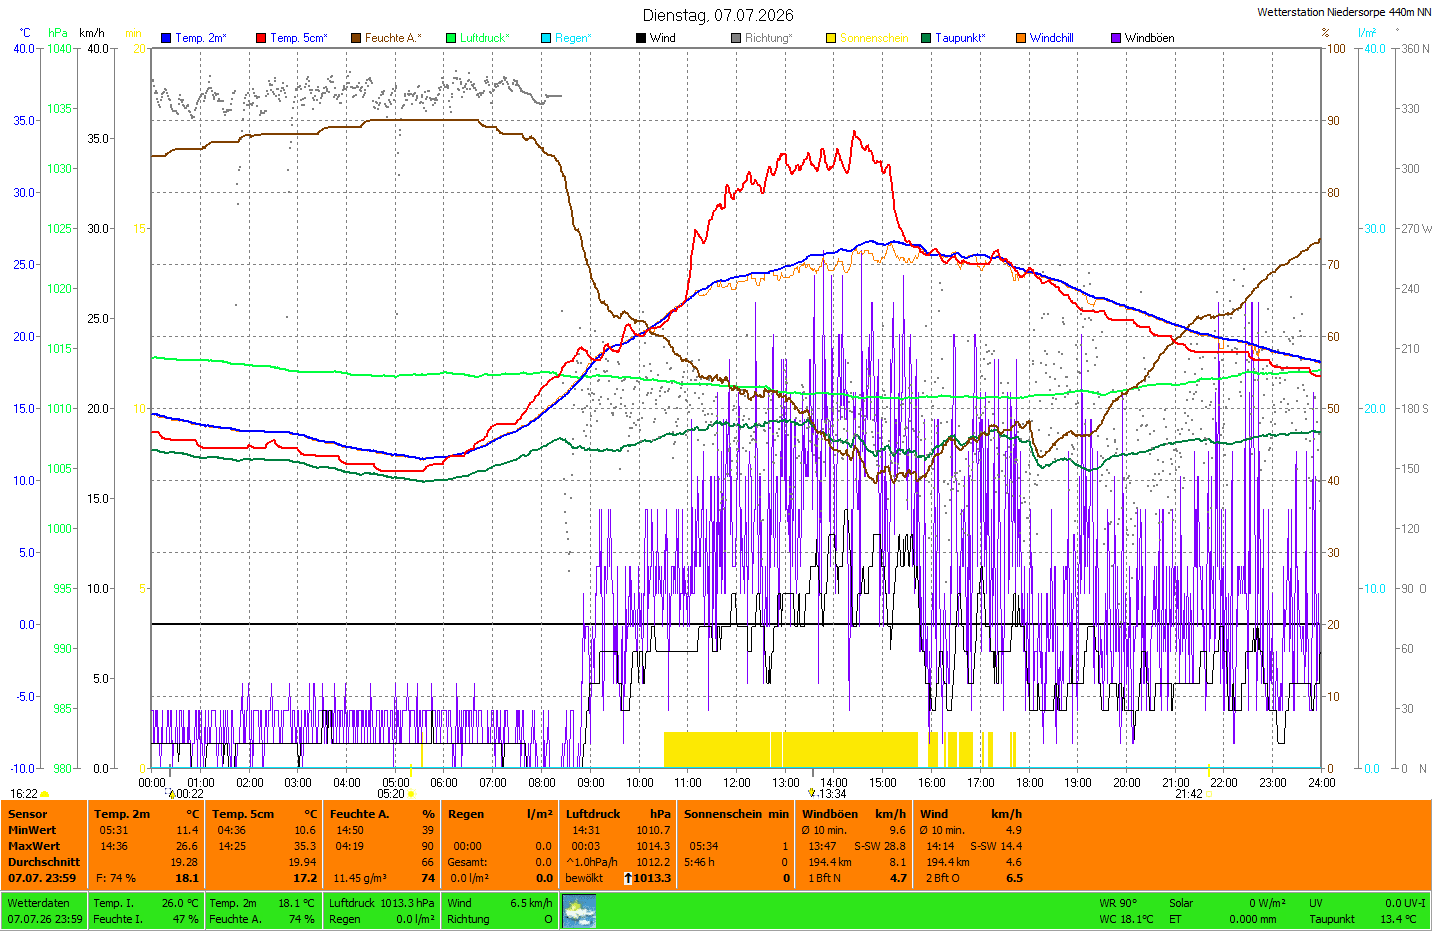The image size is (1432, 931).
Task: Click the date title Dienstag, 07.07.2026
Action: 718,15
